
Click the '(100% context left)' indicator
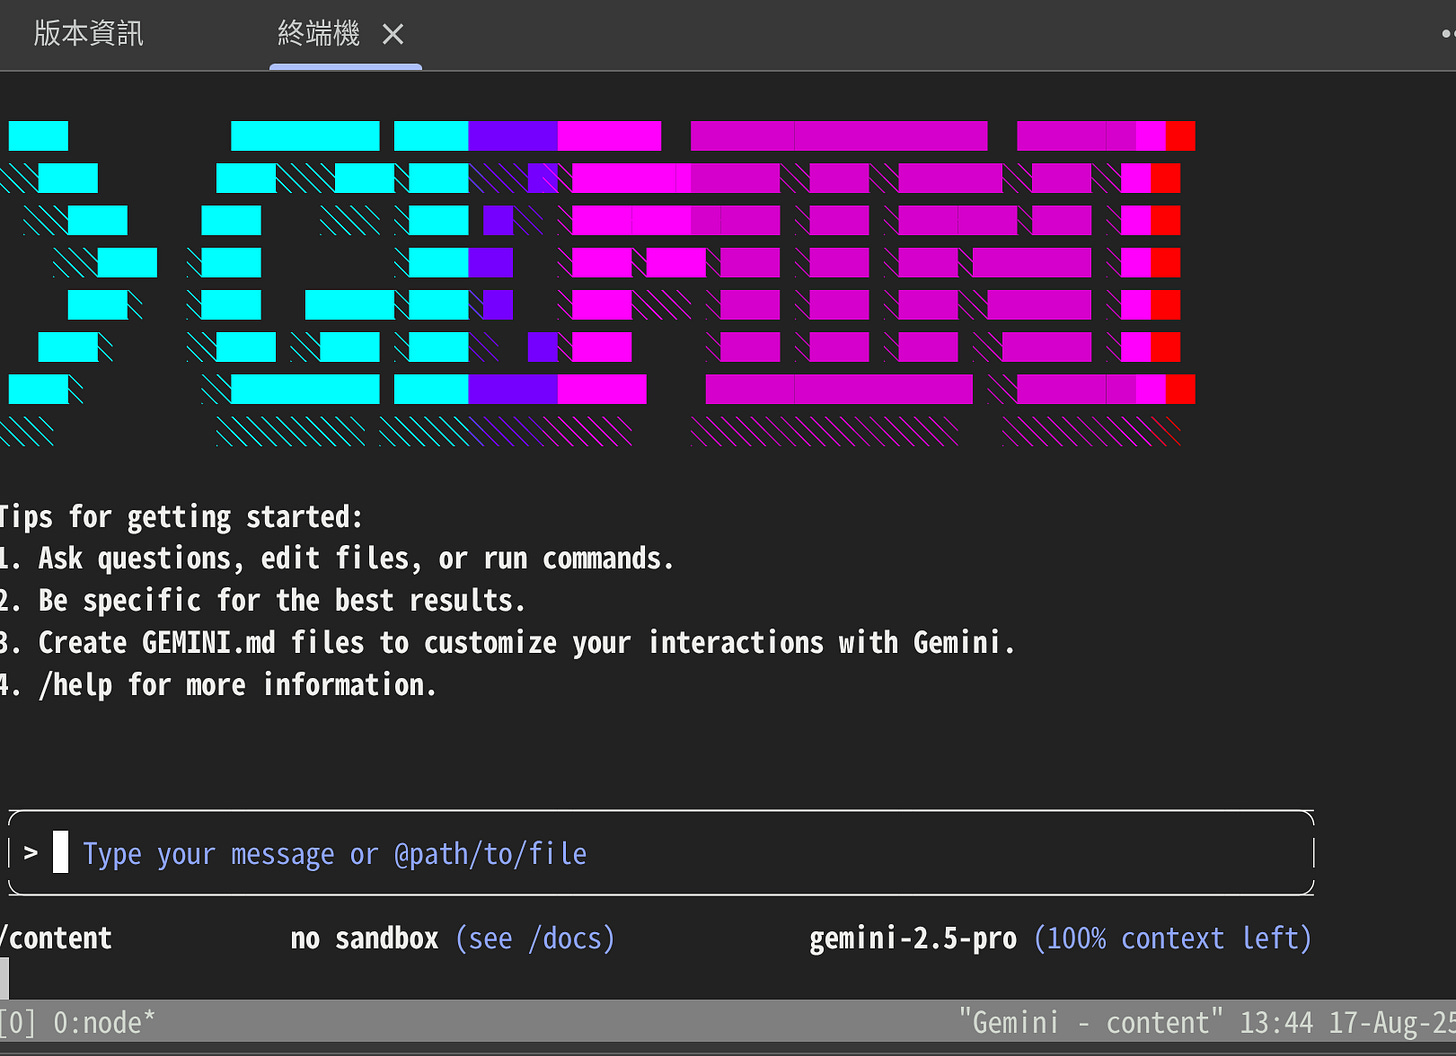[1172, 938]
